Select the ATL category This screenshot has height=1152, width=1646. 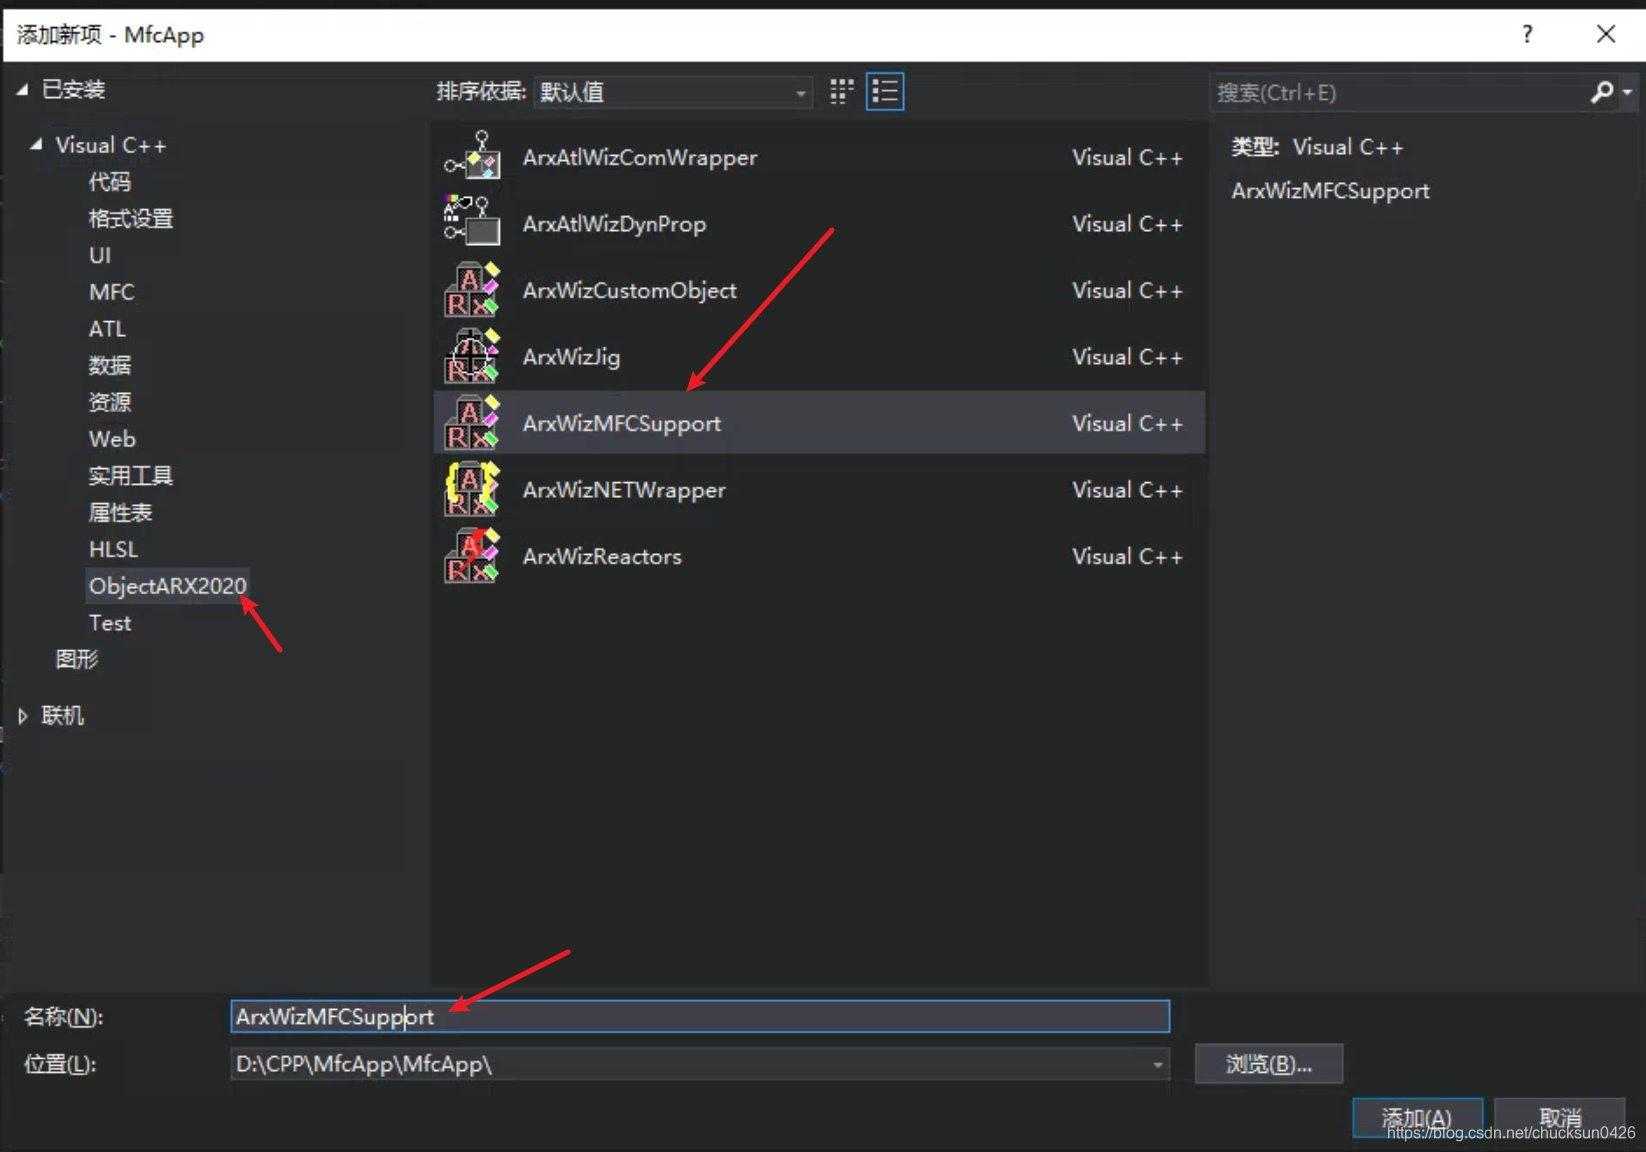click(x=107, y=329)
